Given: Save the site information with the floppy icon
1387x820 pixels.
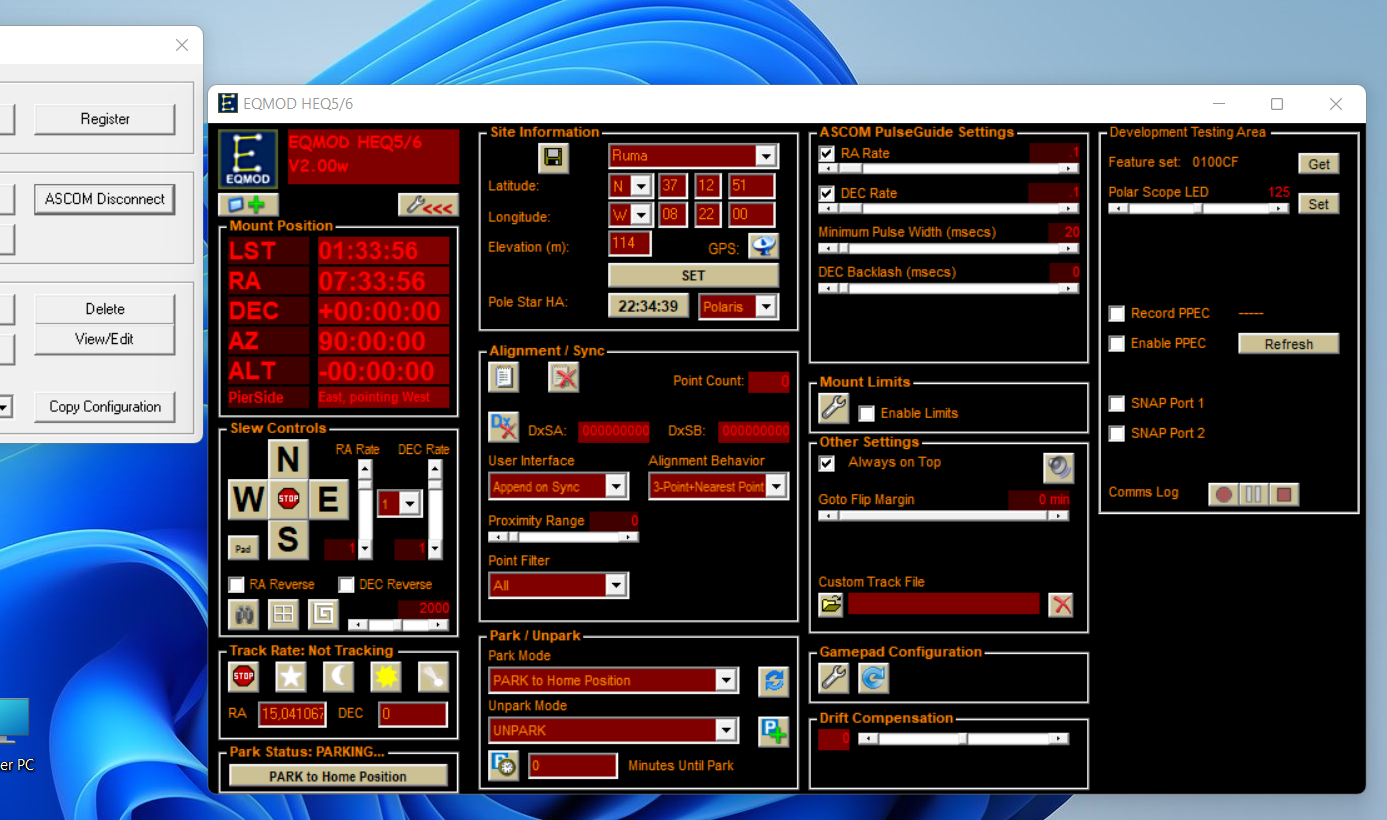Looking at the screenshot, I should tap(553, 157).
